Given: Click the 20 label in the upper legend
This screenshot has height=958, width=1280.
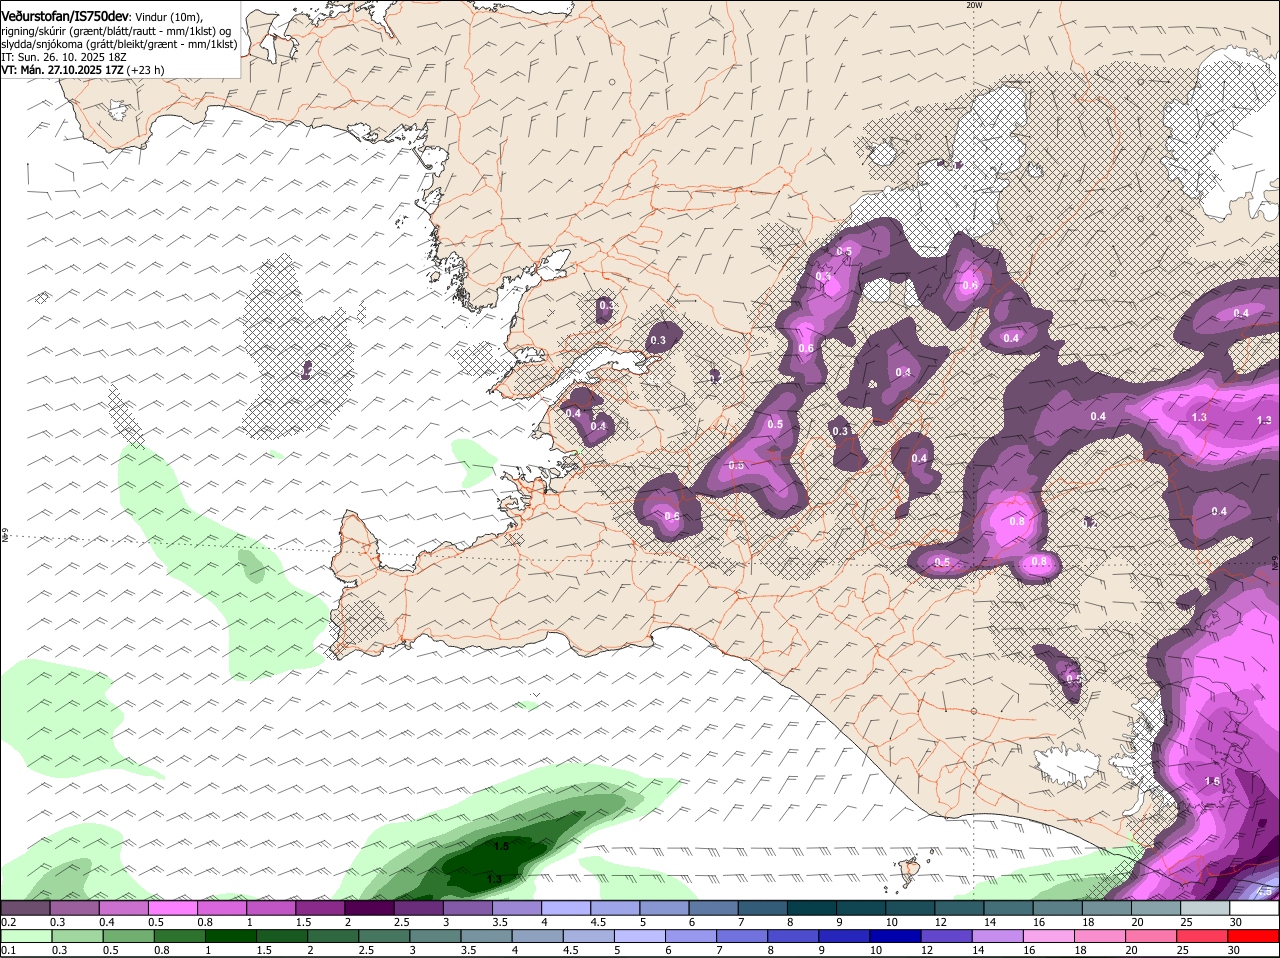Looking at the screenshot, I should pyautogui.click(x=1137, y=921).
